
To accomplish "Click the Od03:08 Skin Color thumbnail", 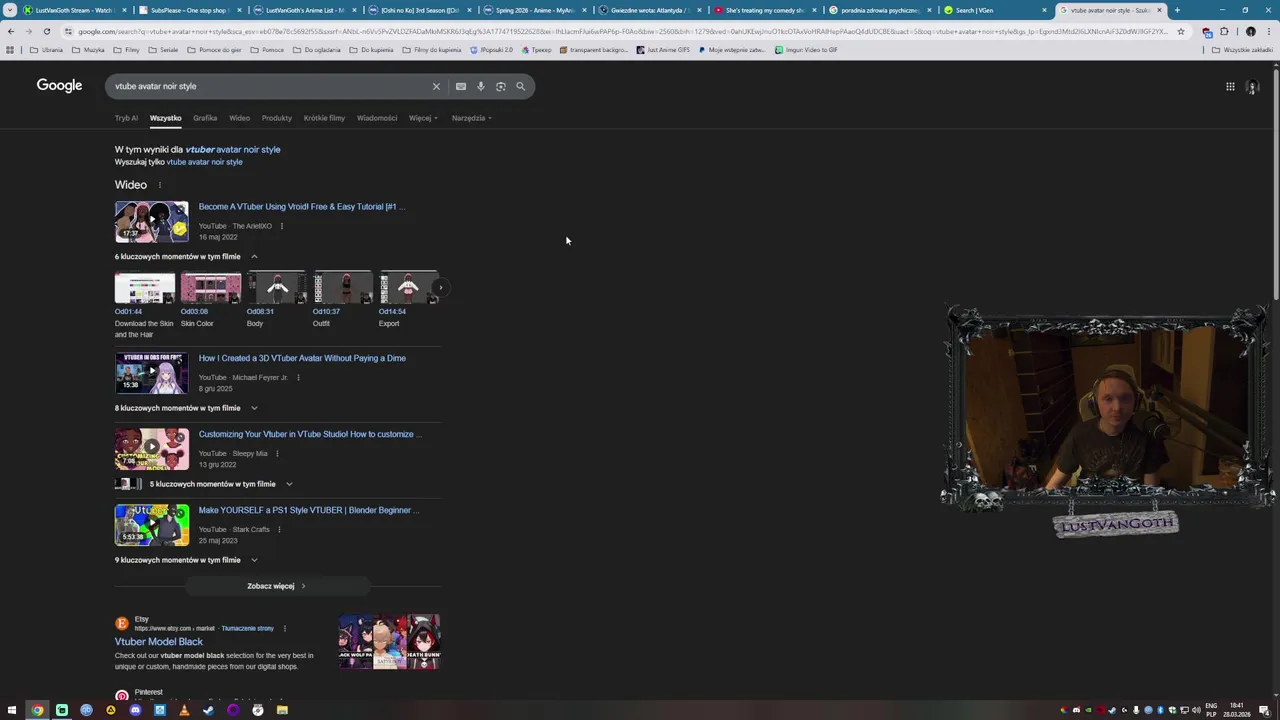I will (x=211, y=288).
